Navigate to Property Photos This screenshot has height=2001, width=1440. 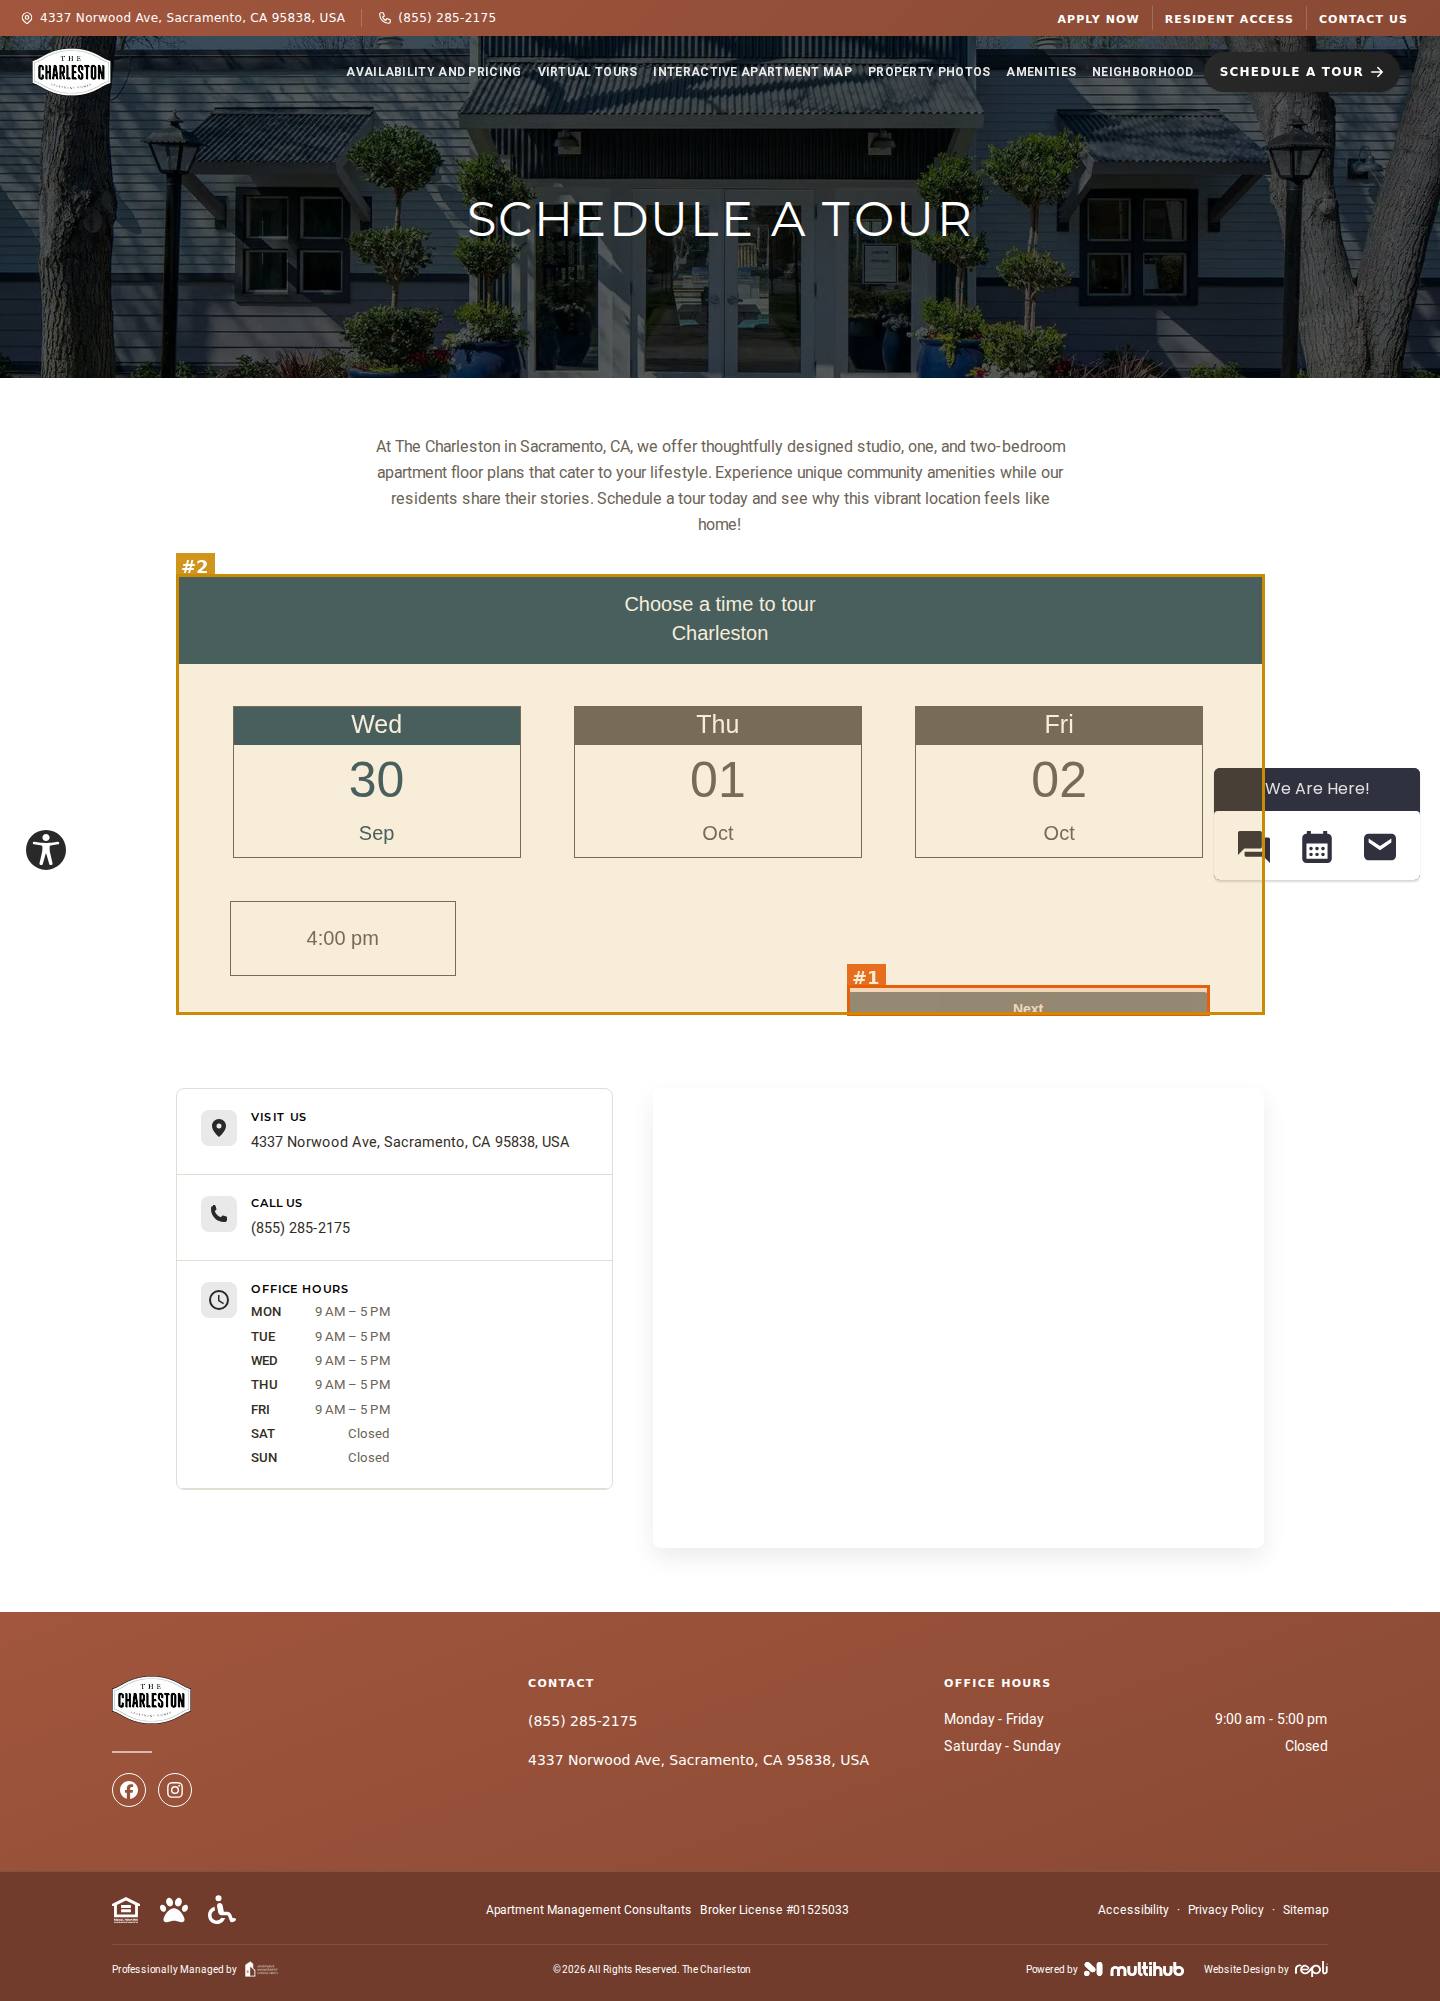929,72
